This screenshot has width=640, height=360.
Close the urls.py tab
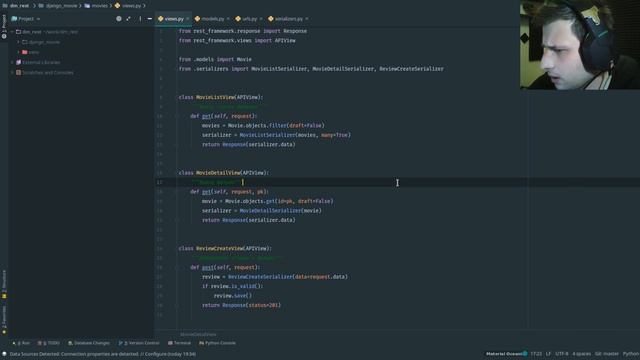click(261, 19)
